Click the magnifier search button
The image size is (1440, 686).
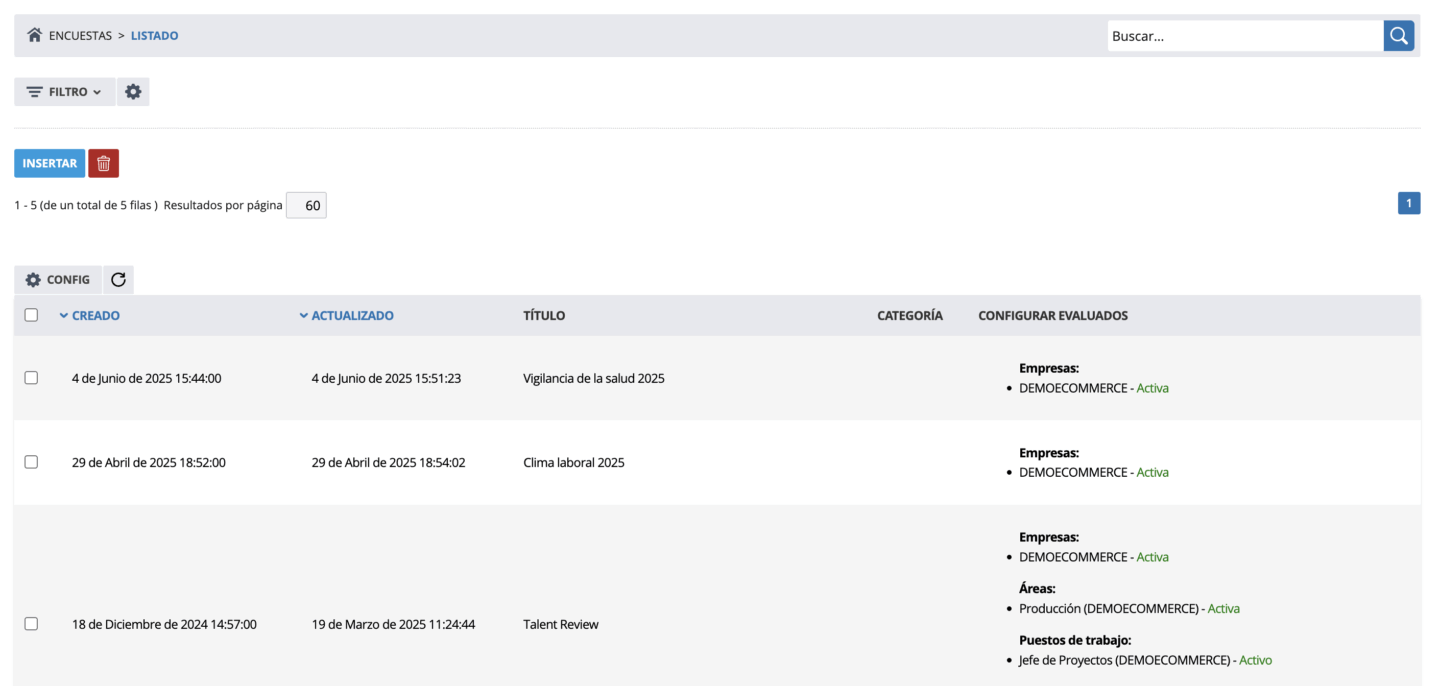(1399, 36)
